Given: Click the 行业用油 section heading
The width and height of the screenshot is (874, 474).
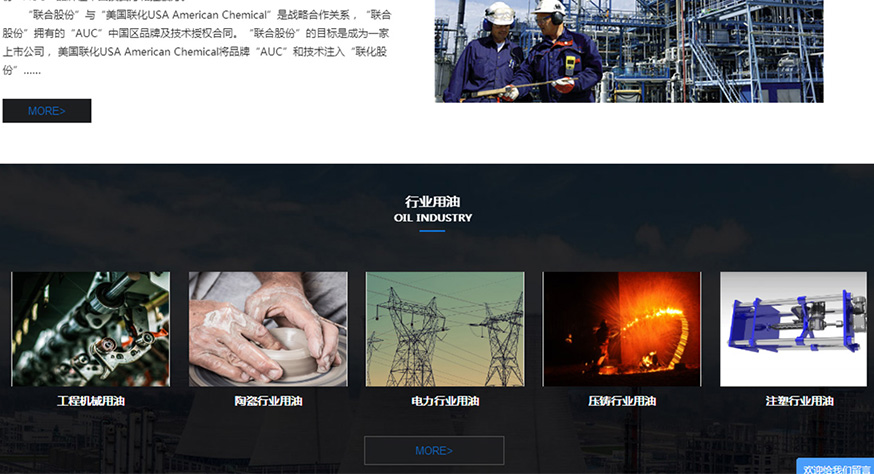Looking at the screenshot, I should coord(433,201).
